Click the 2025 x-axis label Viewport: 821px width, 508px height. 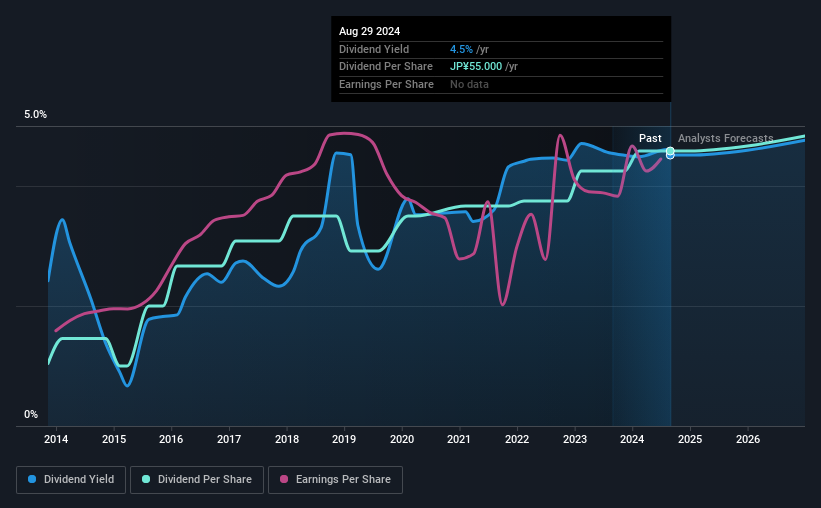(690, 439)
